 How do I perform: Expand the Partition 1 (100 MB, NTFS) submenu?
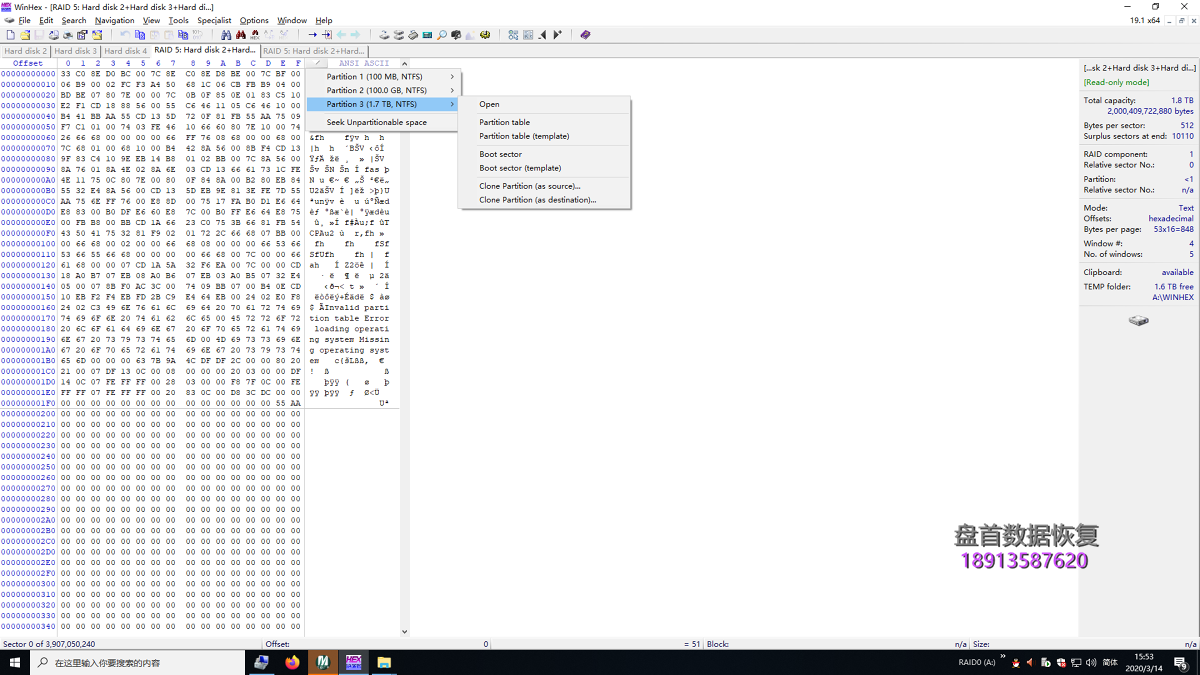(381, 76)
